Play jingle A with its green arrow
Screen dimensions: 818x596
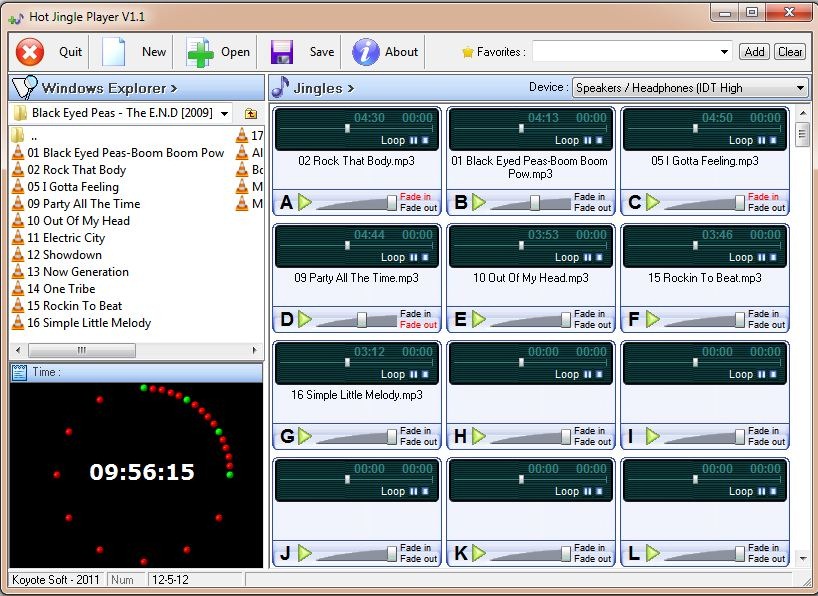pos(305,203)
